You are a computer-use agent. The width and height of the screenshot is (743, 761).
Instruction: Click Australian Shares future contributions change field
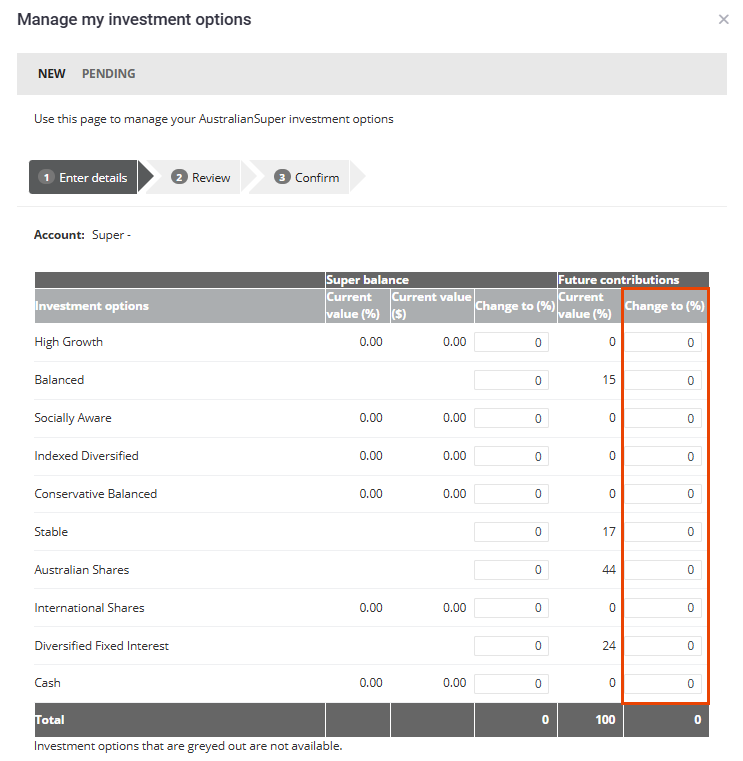point(664,570)
